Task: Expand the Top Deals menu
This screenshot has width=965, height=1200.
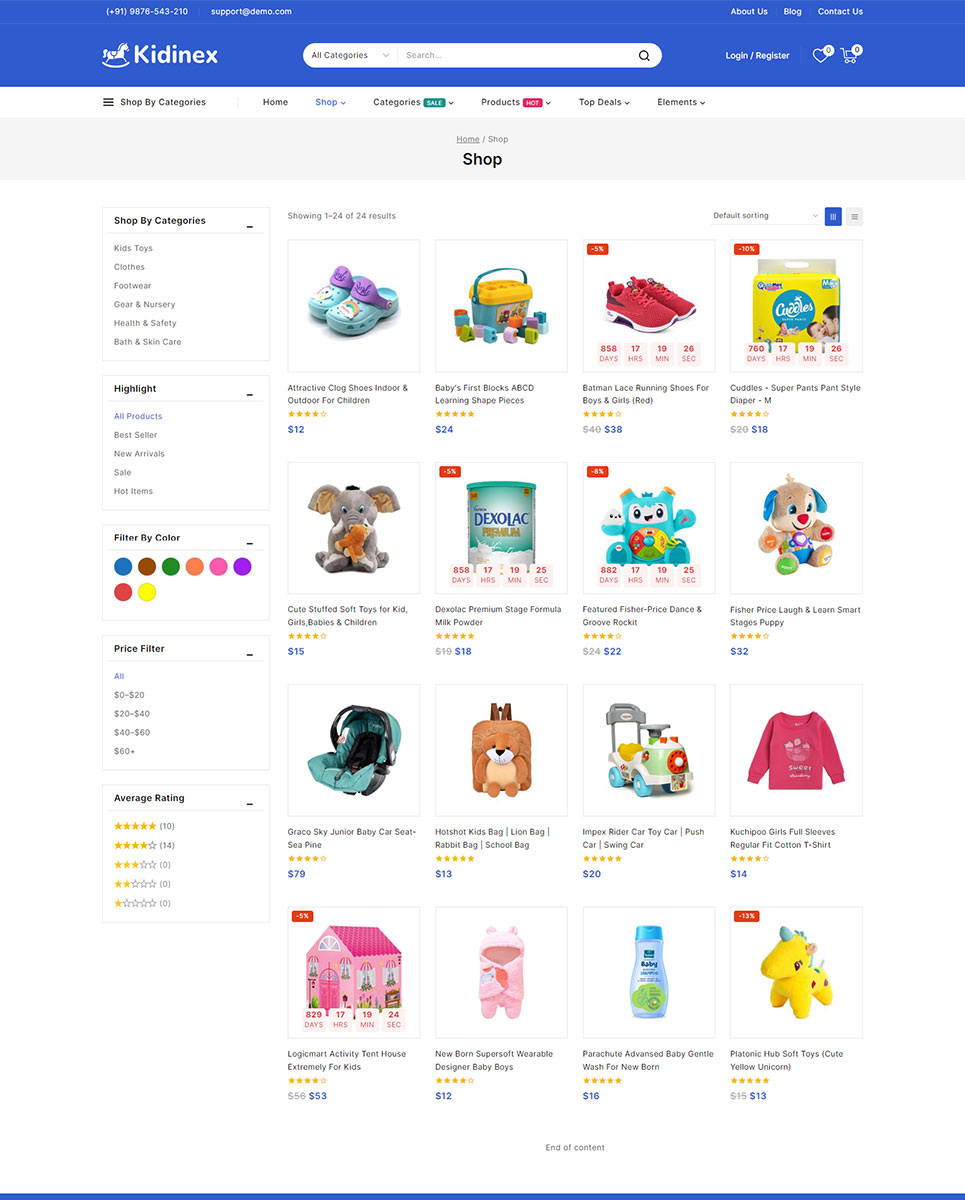Action: coord(604,102)
